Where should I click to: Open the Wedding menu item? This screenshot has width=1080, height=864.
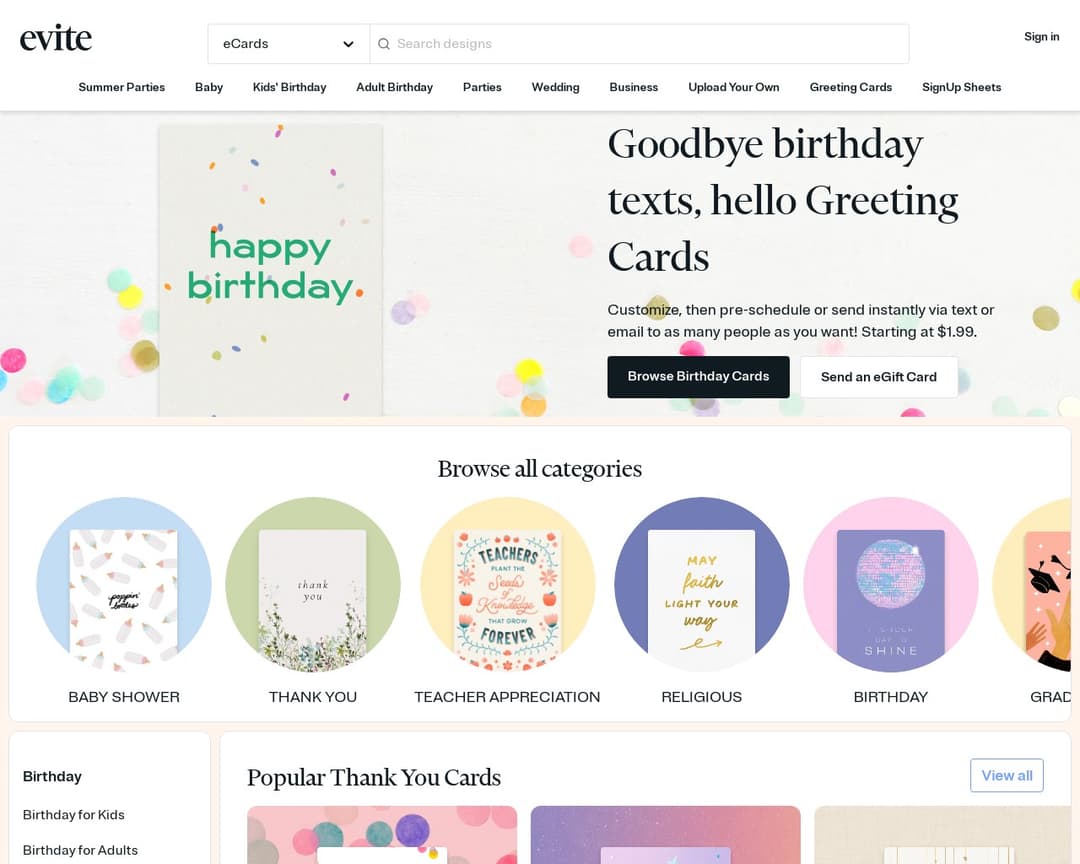pos(555,88)
